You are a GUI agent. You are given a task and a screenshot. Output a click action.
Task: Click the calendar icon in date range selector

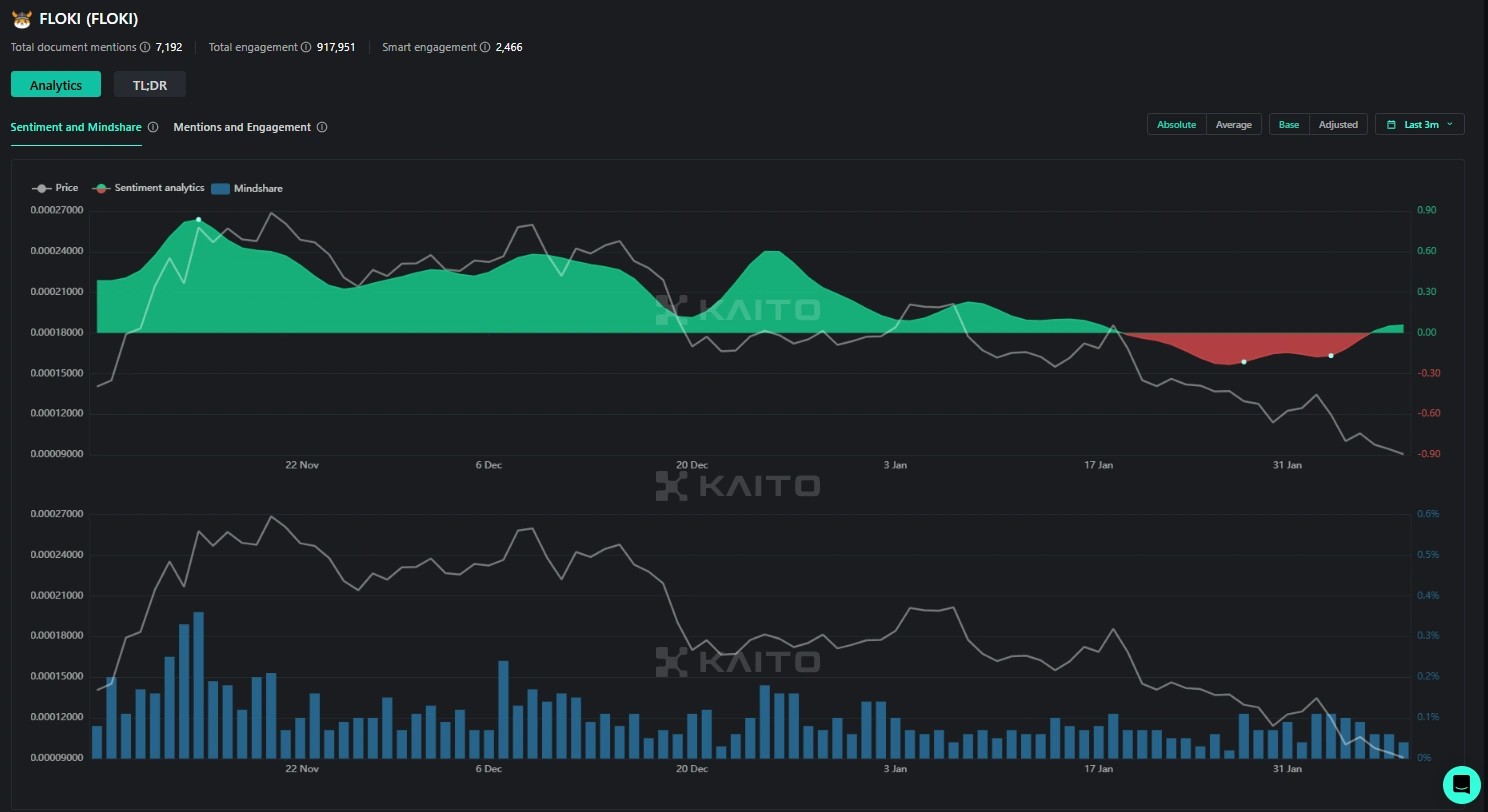pos(1391,125)
